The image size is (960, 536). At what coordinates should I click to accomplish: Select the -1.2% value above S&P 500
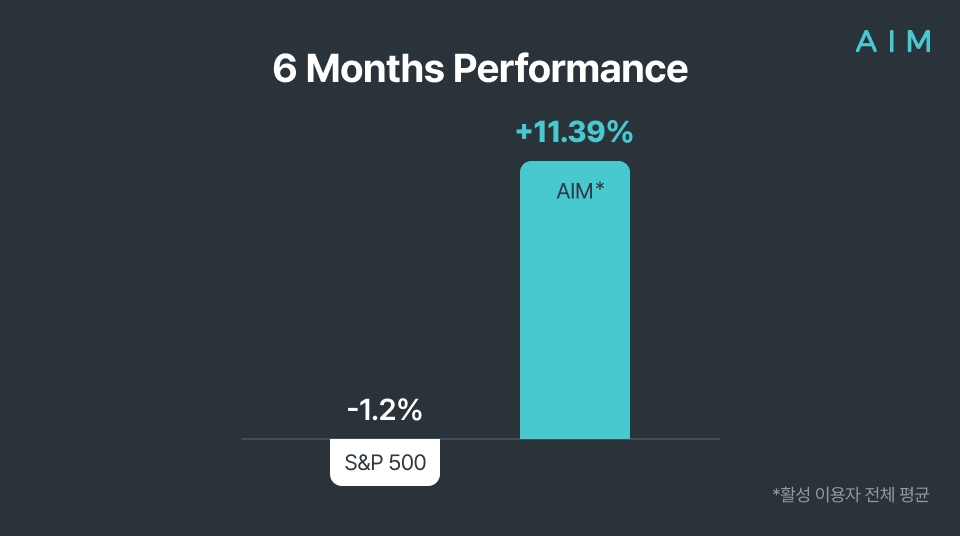tap(385, 409)
